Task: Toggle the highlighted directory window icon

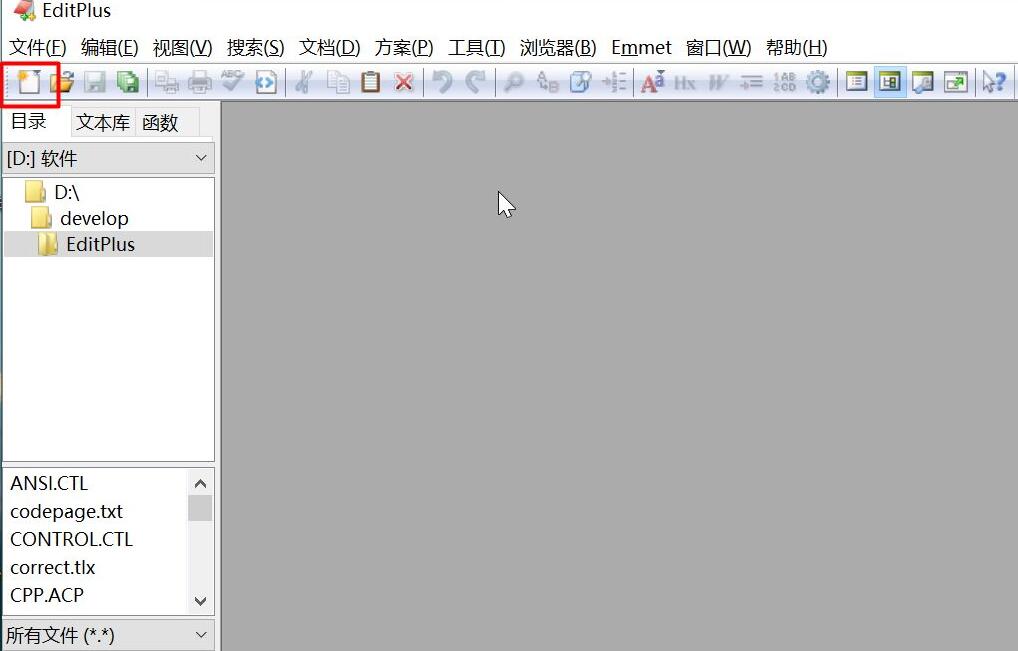Action: coord(889,82)
